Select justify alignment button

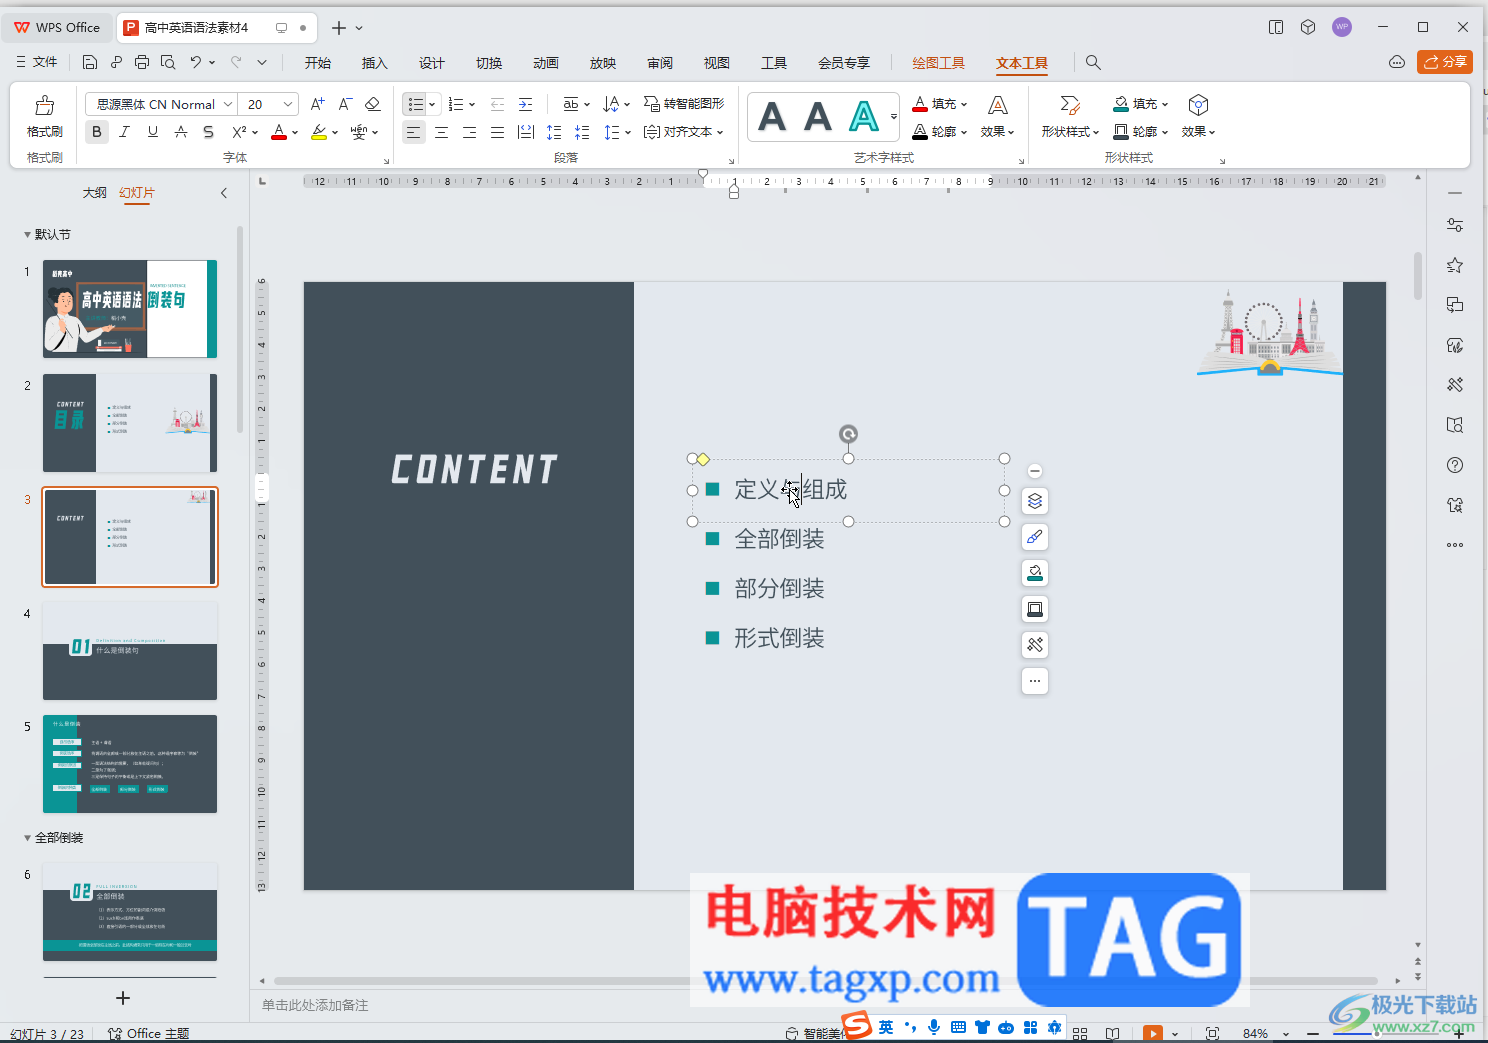point(497,132)
